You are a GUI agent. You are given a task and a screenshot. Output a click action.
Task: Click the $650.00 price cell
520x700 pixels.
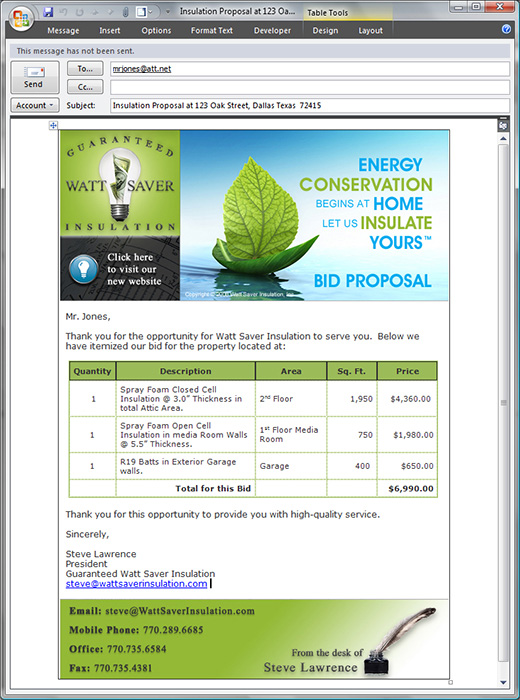tap(408, 466)
